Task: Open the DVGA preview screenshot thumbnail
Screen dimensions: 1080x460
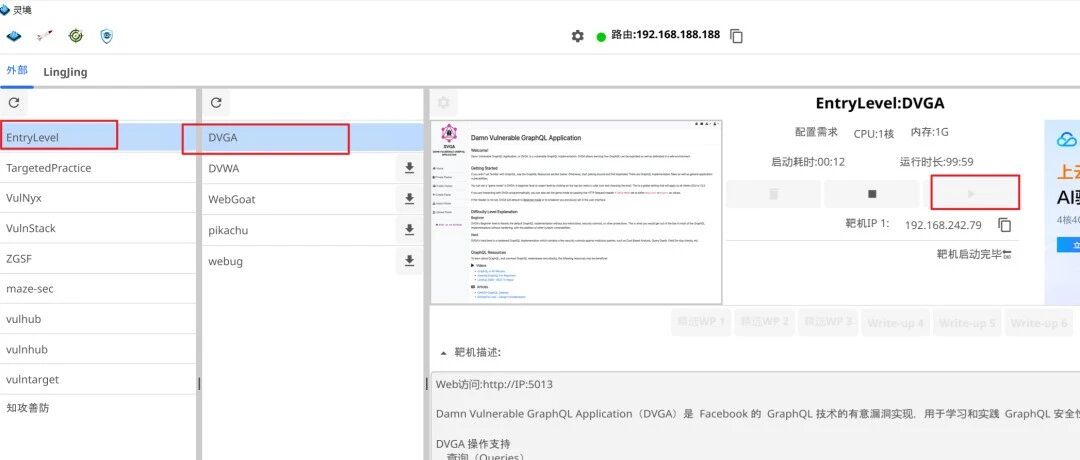Action: 576,212
